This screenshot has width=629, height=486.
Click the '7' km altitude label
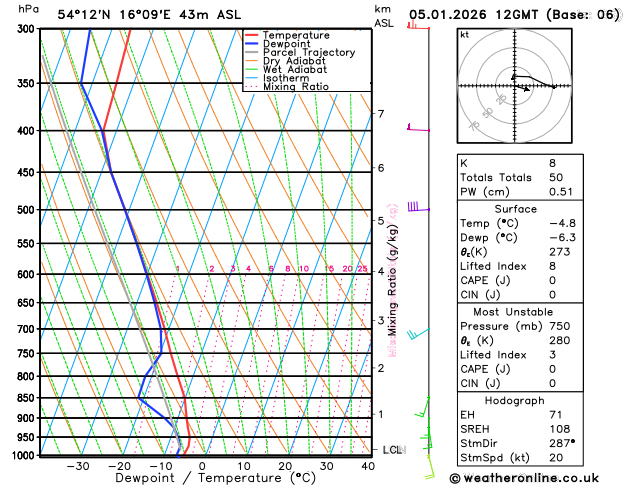tap(381, 114)
